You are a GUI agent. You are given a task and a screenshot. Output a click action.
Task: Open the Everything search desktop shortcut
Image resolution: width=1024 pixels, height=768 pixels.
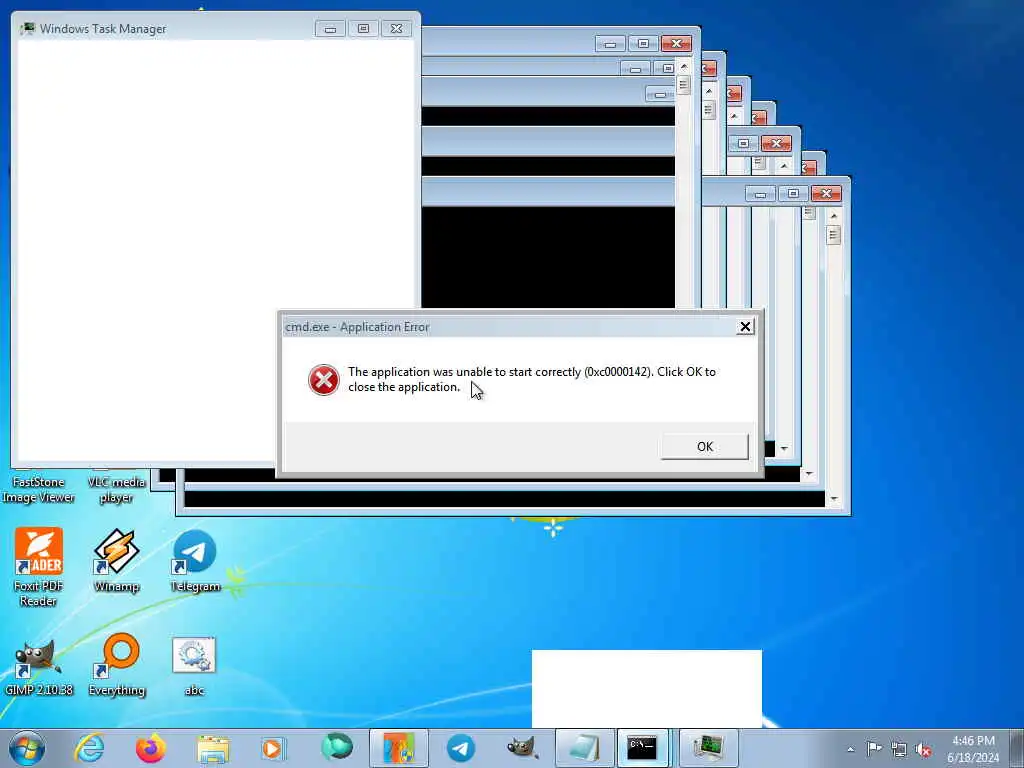click(x=117, y=666)
